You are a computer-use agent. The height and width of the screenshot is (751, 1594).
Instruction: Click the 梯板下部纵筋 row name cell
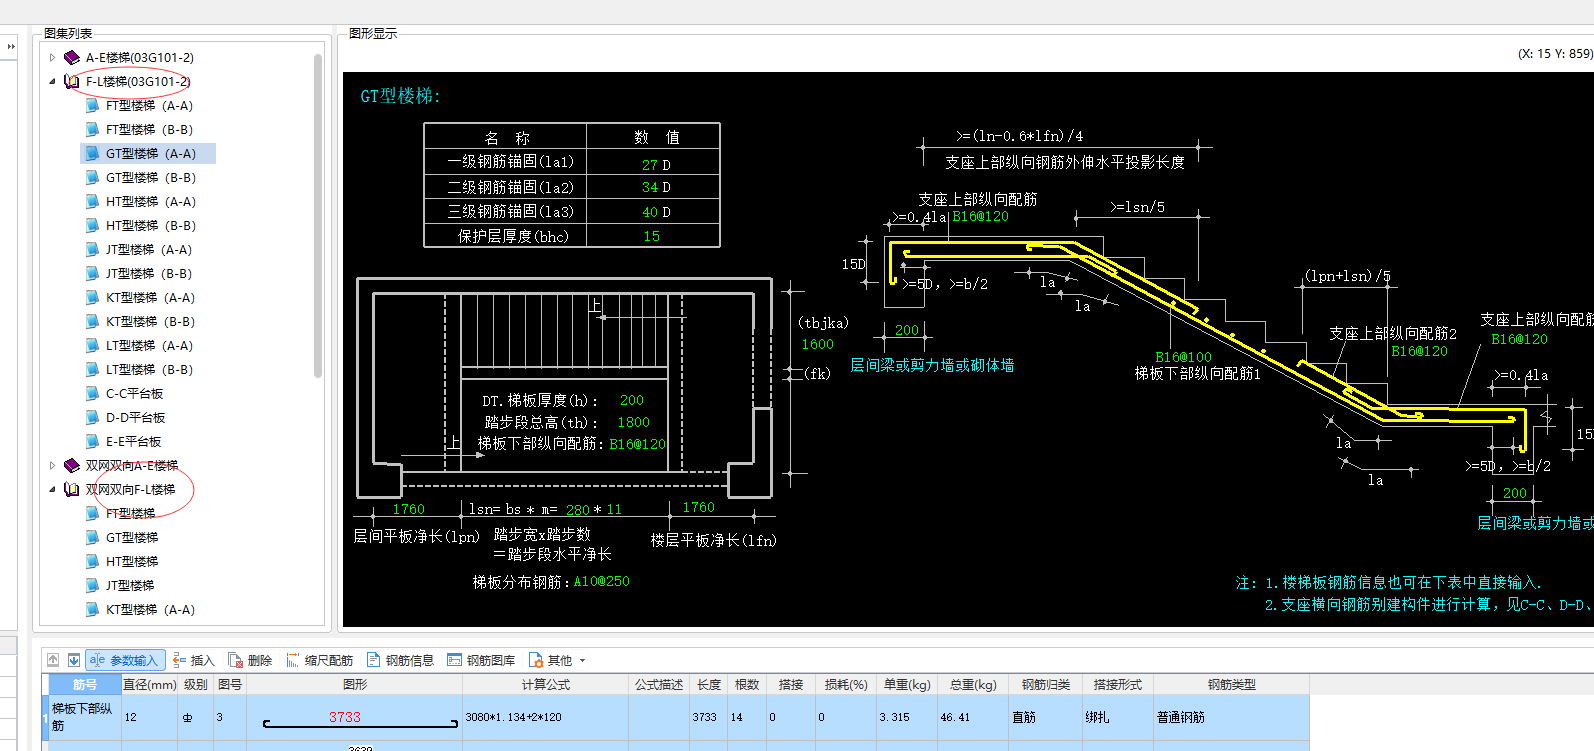pyautogui.click(x=85, y=717)
